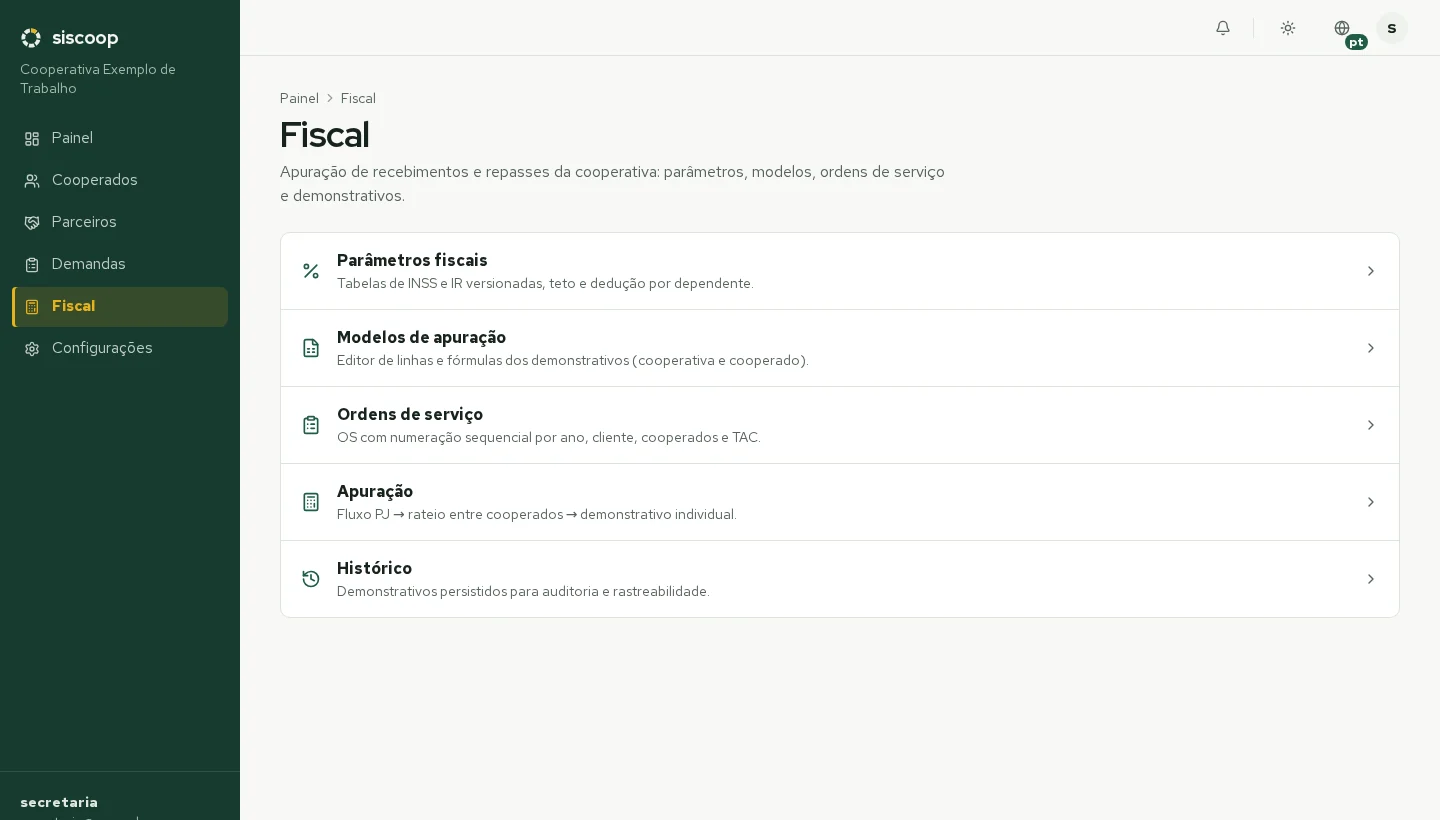Open Demandas in the sidebar menu
The width and height of the screenshot is (1440, 820).
pos(120,265)
